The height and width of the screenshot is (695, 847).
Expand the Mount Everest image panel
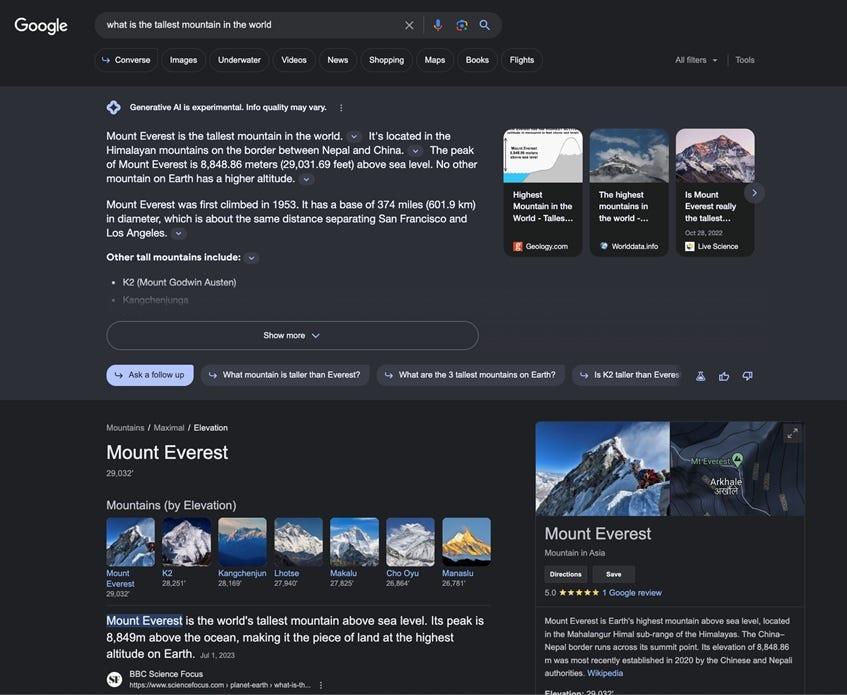(x=792, y=433)
